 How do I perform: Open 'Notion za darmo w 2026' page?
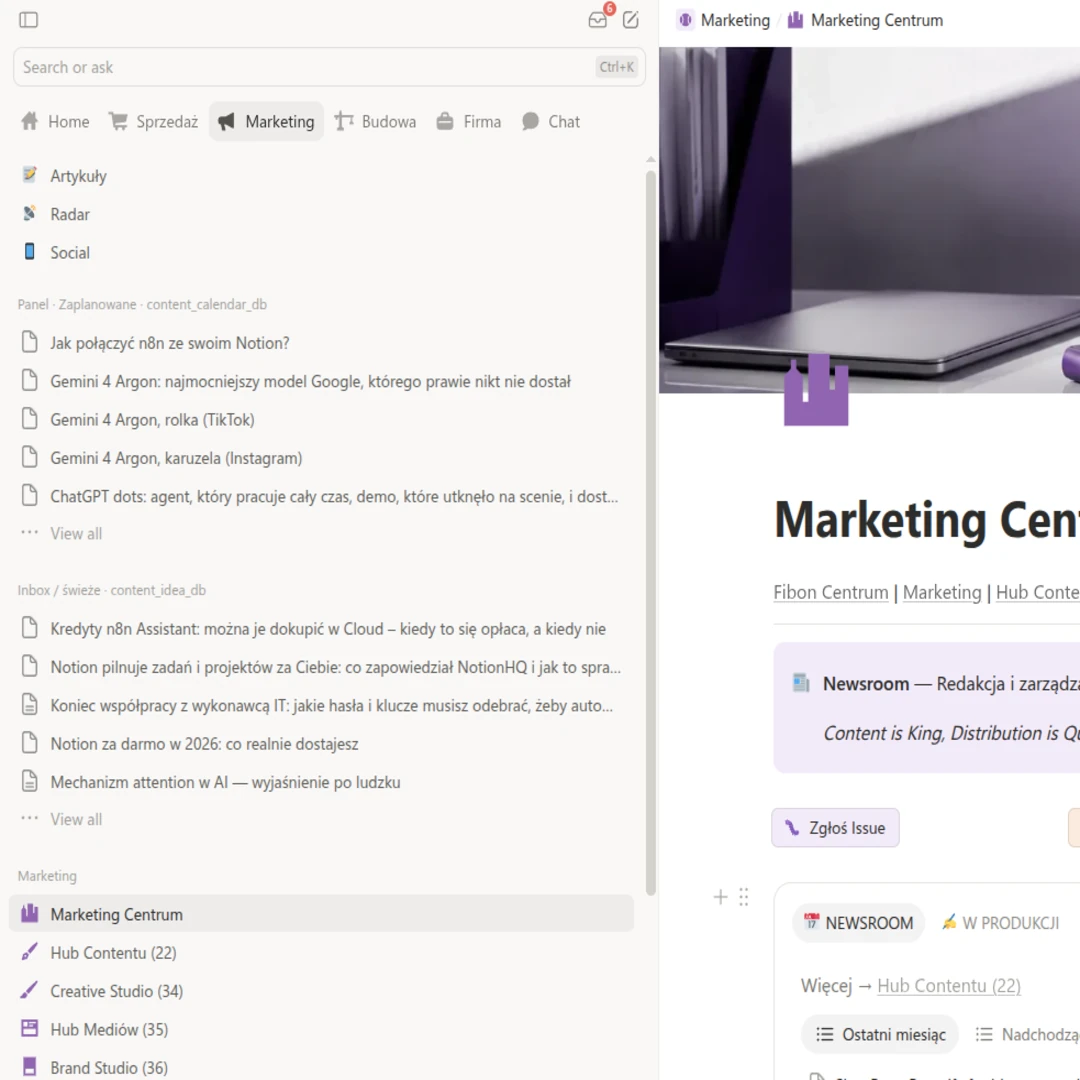pyautogui.click(x=321, y=744)
